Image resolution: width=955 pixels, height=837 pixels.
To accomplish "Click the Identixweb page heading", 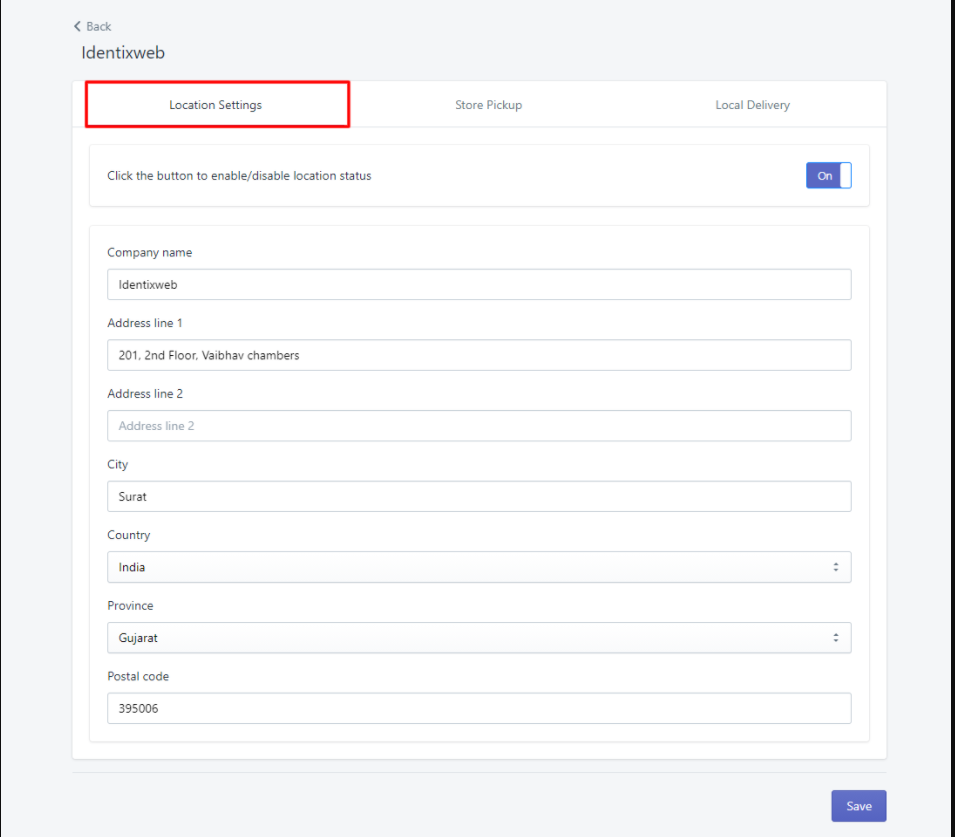I will [x=123, y=53].
